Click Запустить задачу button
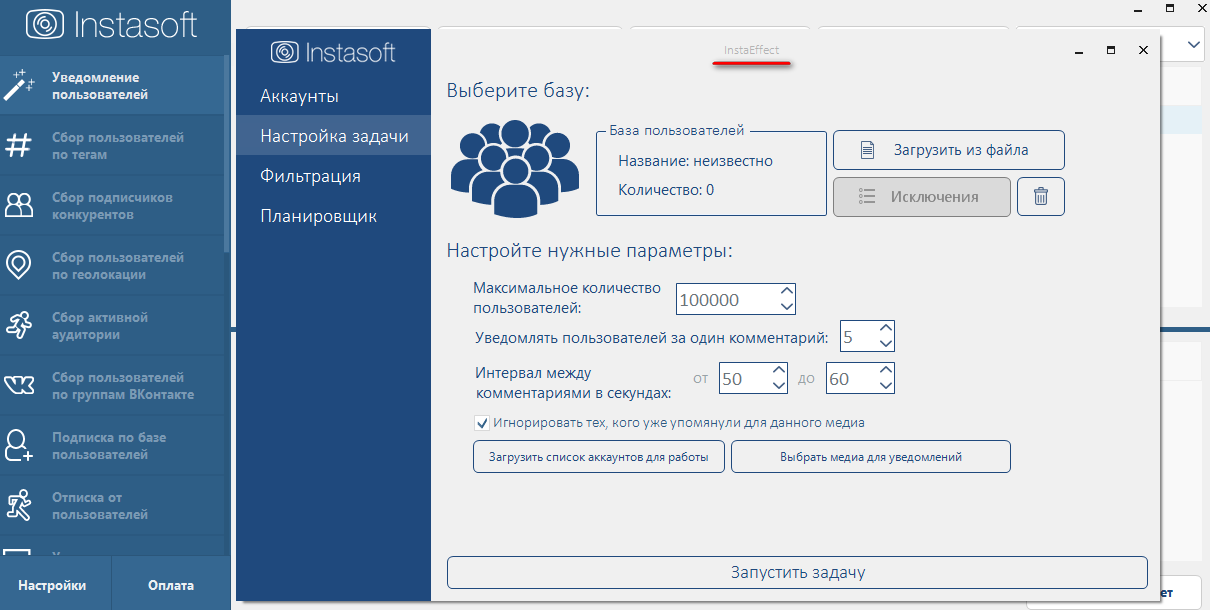Screen dimensions: 1210x610 [x=796, y=573]
